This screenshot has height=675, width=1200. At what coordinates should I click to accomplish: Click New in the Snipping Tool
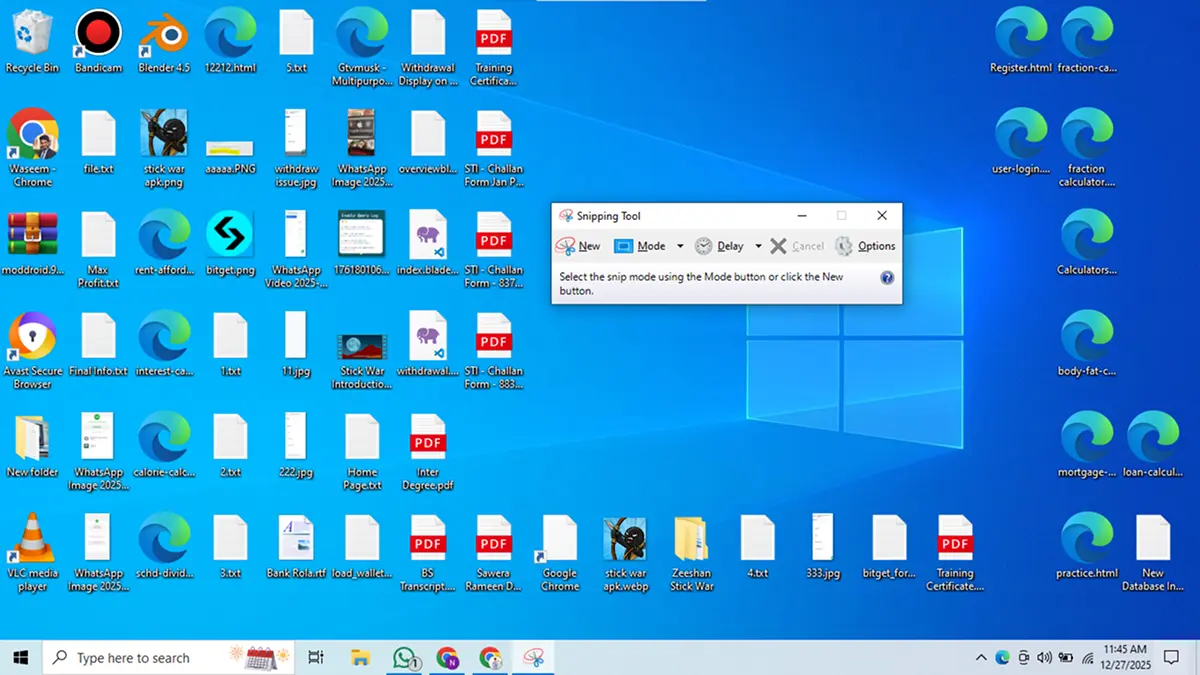coord(579,246)
